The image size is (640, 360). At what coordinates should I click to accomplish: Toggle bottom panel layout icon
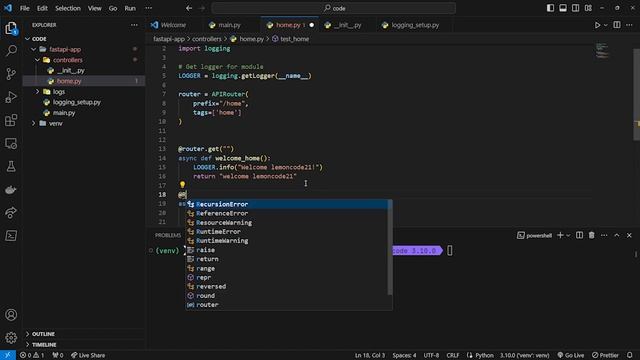[x=563, y=8]
